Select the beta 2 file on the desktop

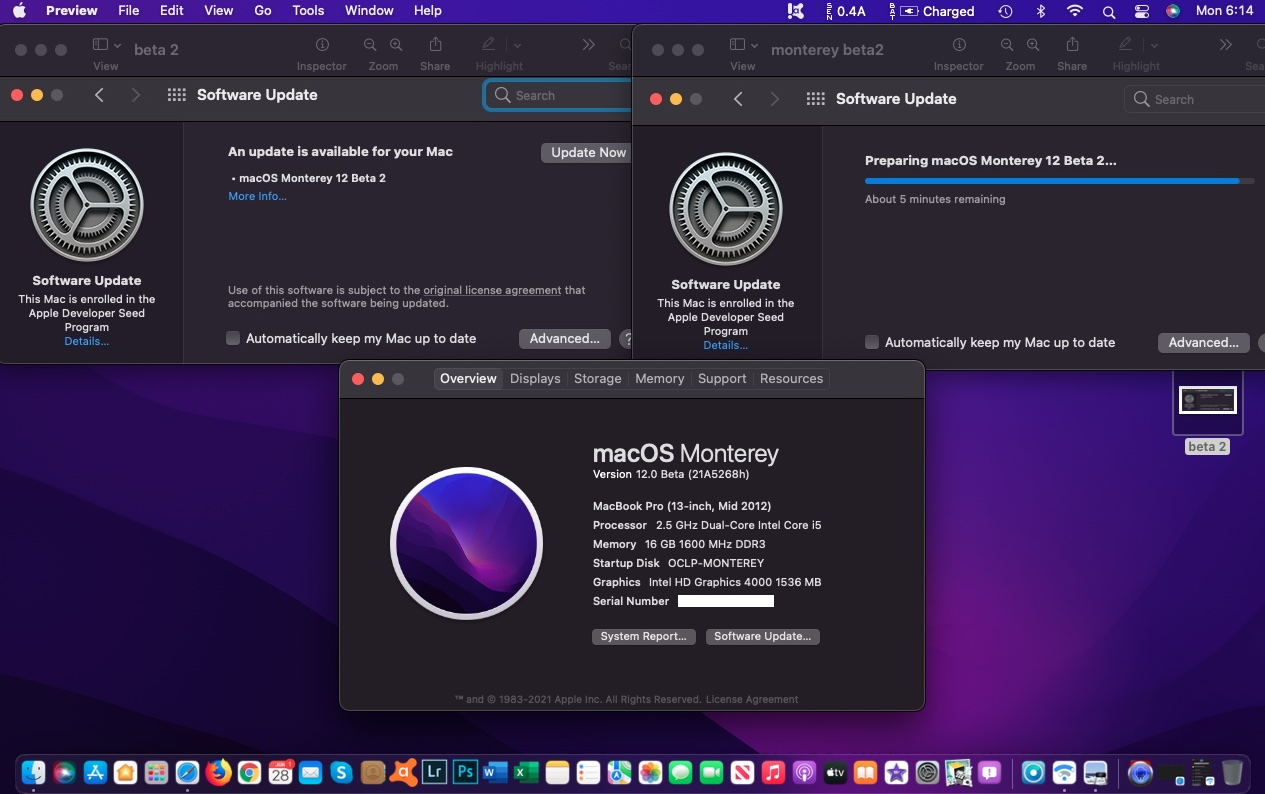[1207, 411]
